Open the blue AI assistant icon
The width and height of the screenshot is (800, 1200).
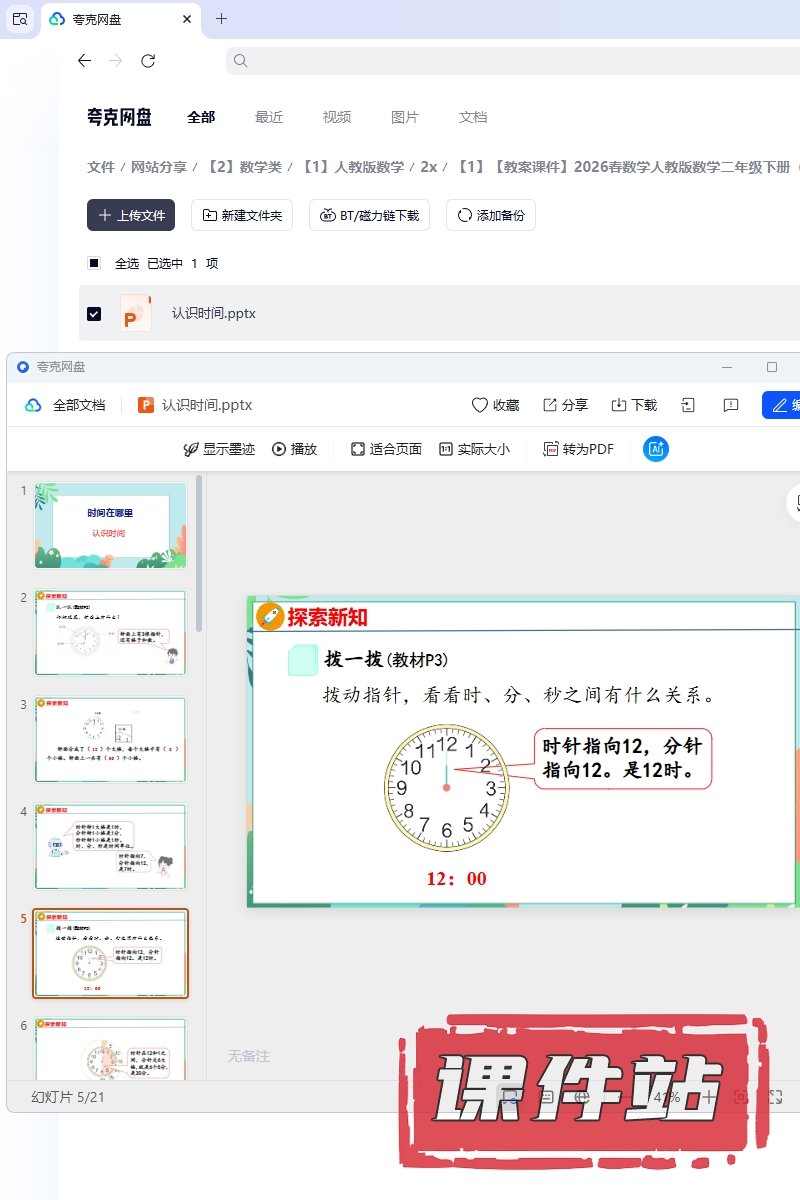[656, 449]
